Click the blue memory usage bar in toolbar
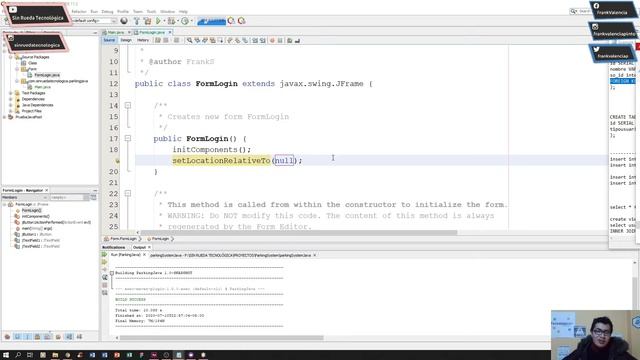 (x=211, y=21)
